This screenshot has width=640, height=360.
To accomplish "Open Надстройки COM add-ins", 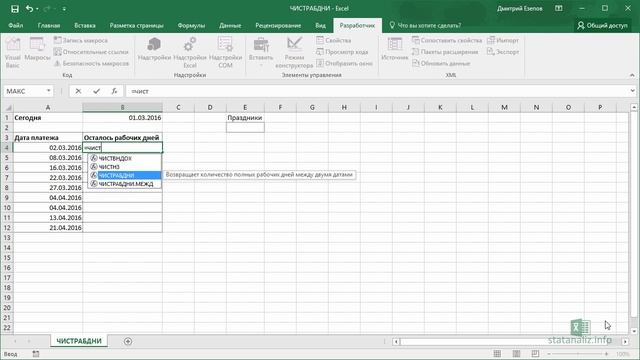I will click(x=225, y=52).
